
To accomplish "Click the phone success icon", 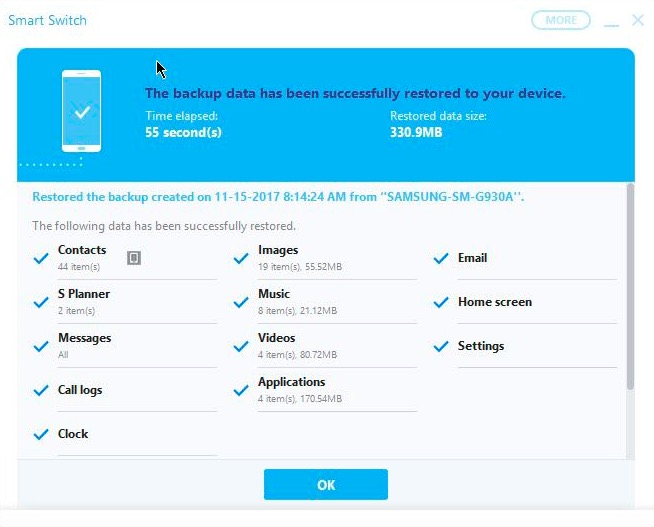I will point(81,111).
